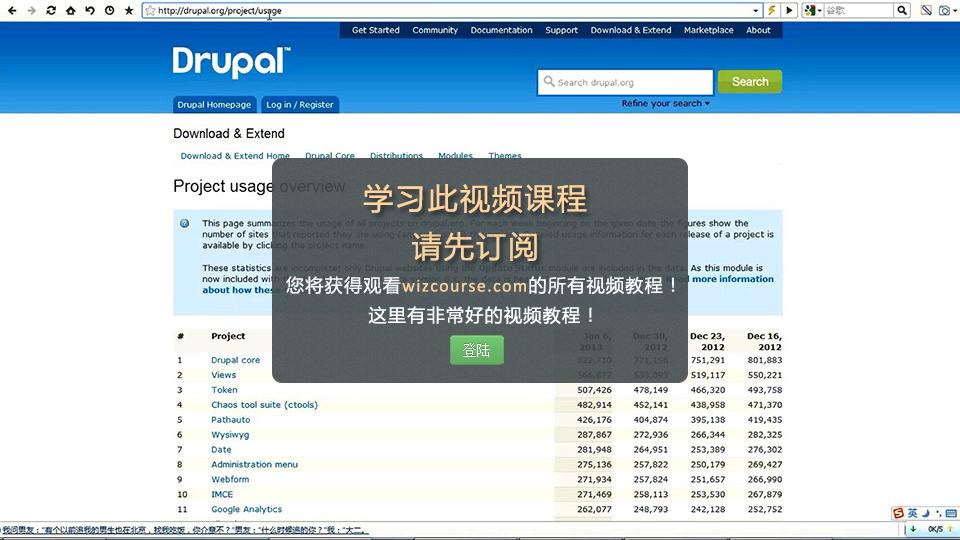Open the browser home page icon

(x=70, y=10)
